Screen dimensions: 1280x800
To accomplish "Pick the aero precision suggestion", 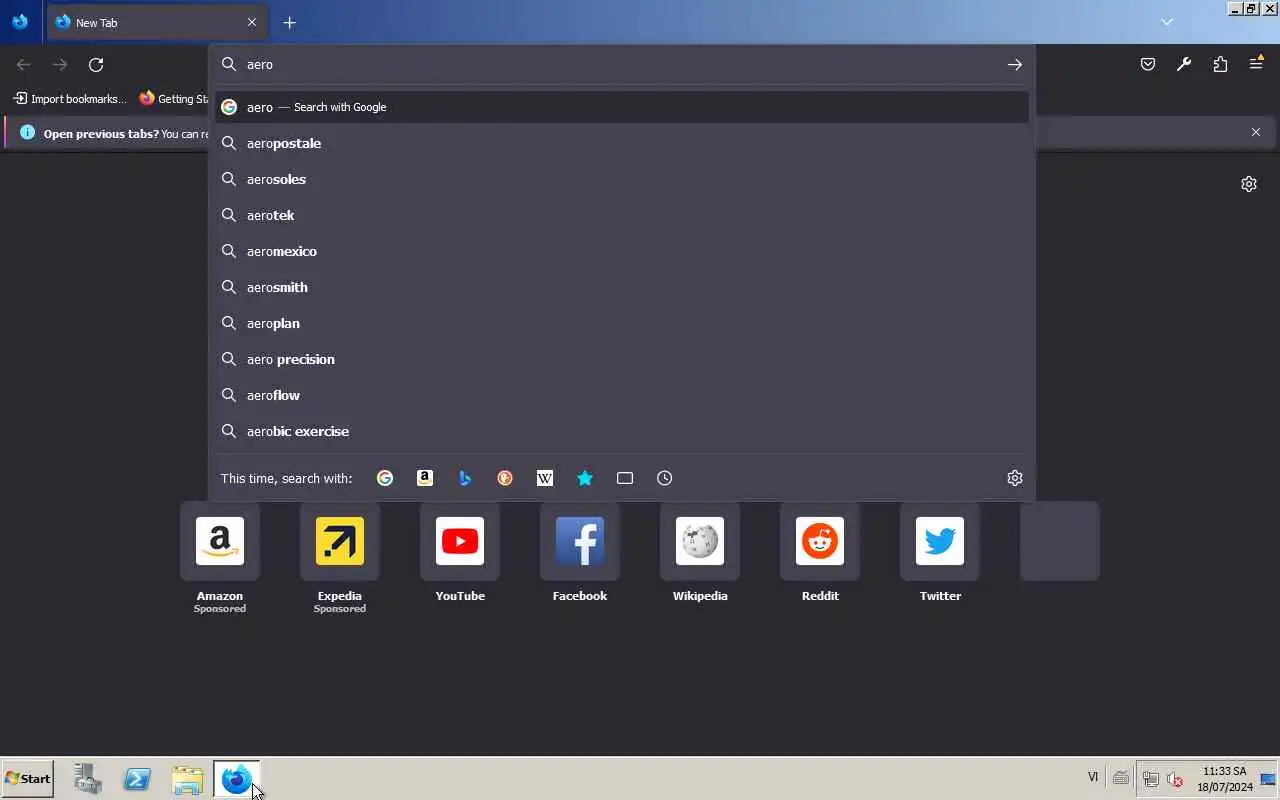I will 622,359.
